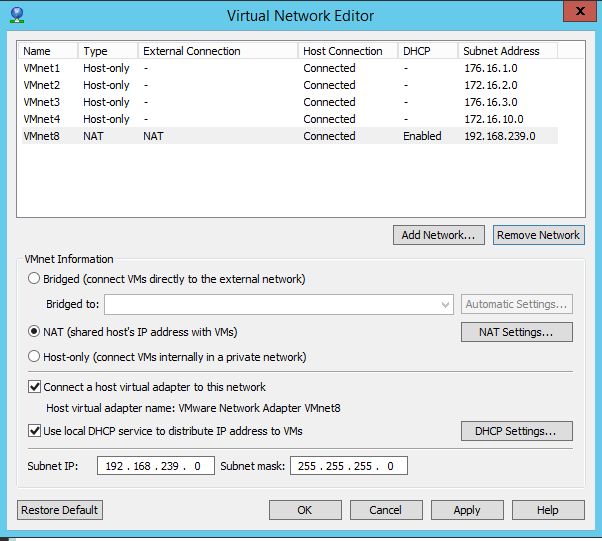Select the Bridged radio button

[x=34, y=278]
